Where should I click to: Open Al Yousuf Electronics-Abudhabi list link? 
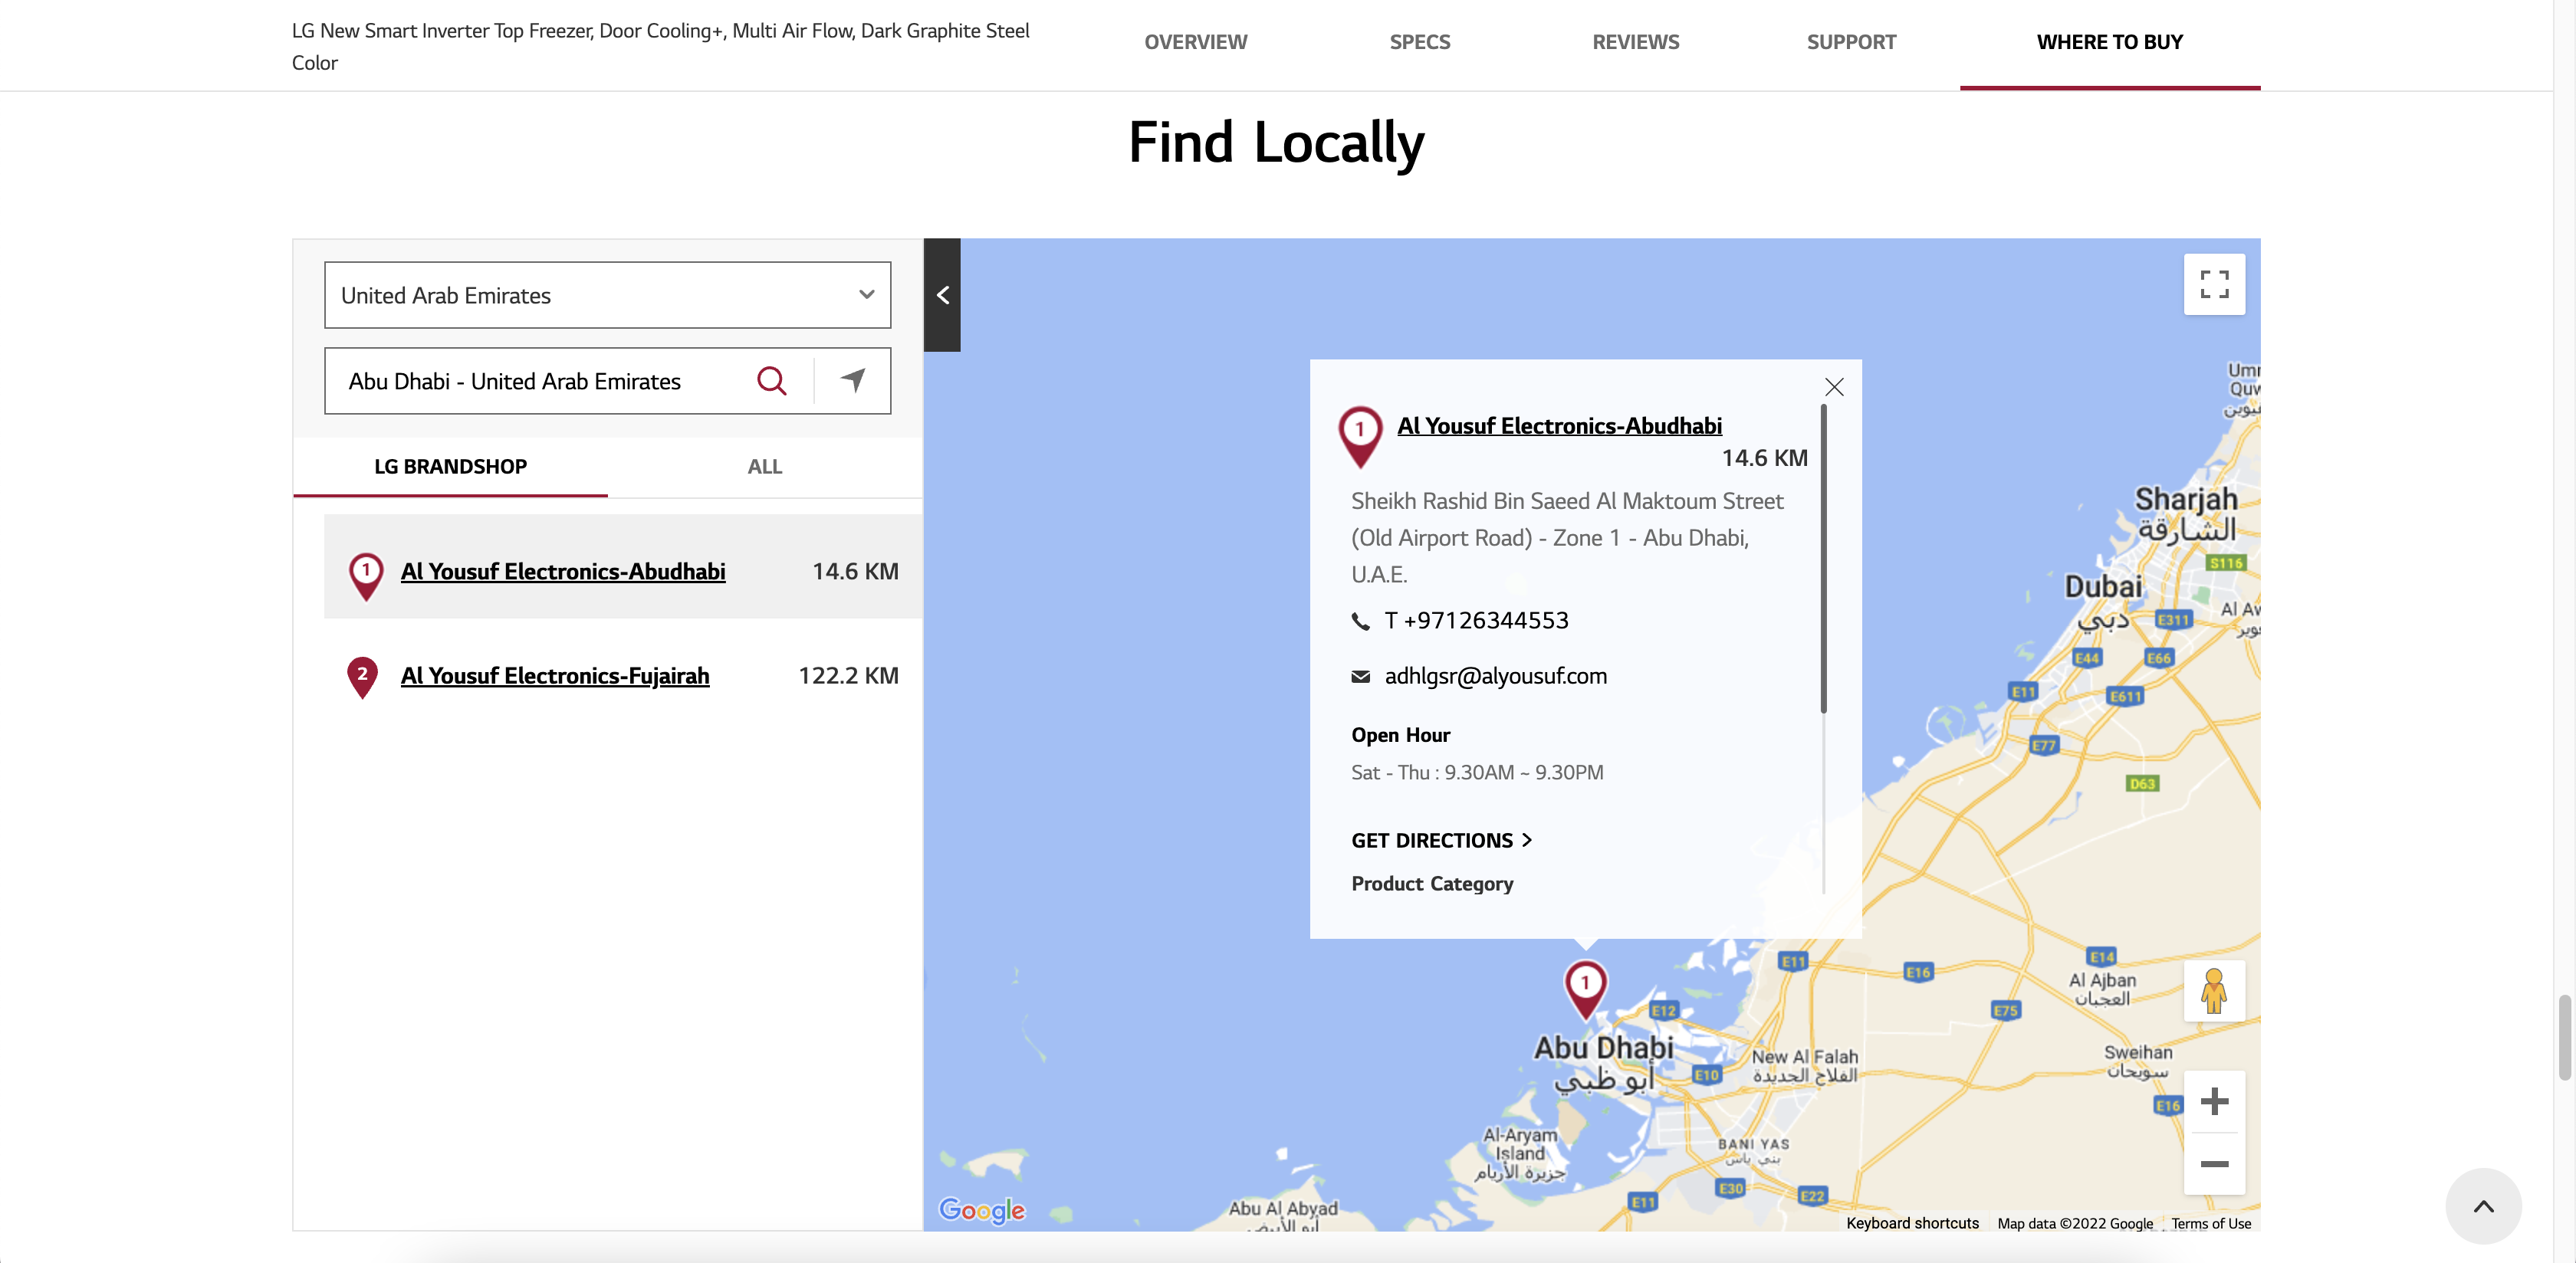563,571
